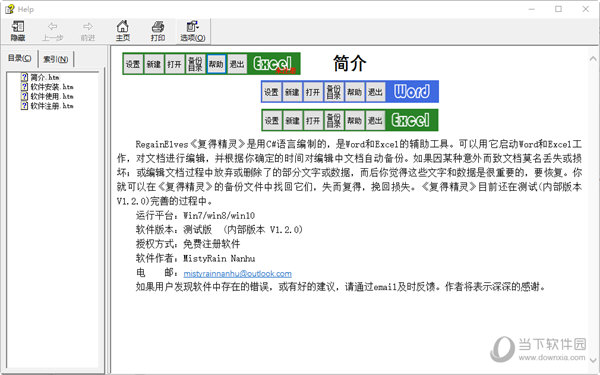Go forward with the 前进 button
This screenshot has height=375, width=600.
88,31
